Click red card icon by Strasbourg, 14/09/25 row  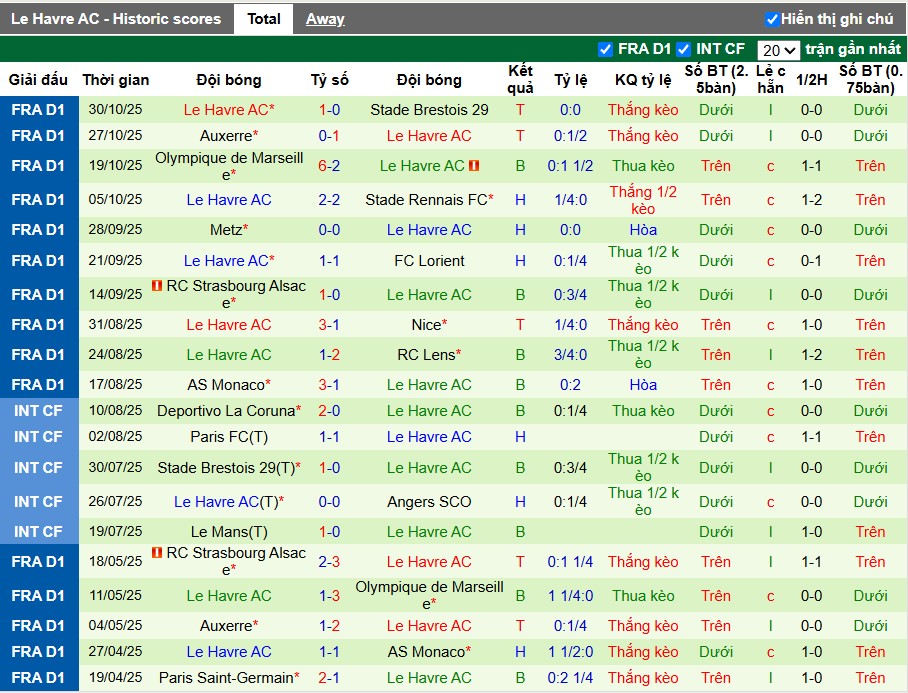click(x=157, y=286)
